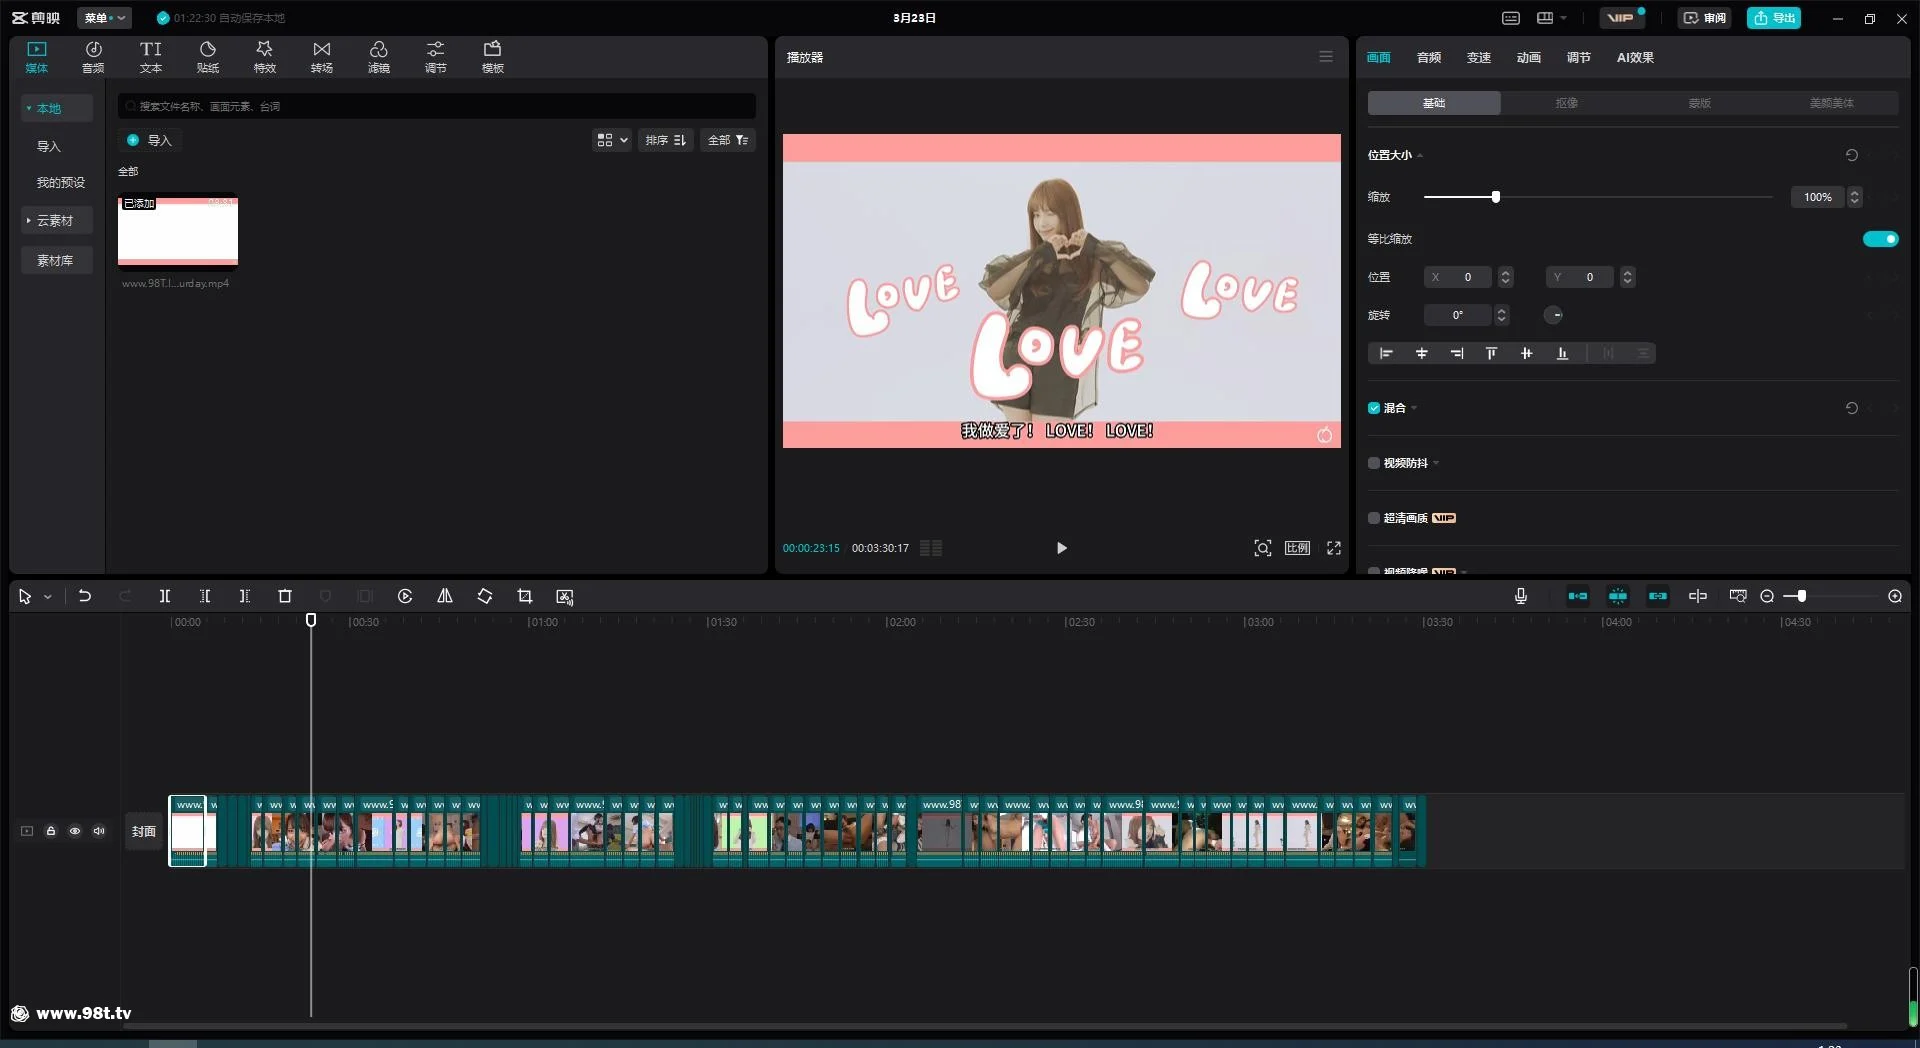Mute the main track with speaker icon
This screenshot has width=1920, height=1048.
pos(99,831)
